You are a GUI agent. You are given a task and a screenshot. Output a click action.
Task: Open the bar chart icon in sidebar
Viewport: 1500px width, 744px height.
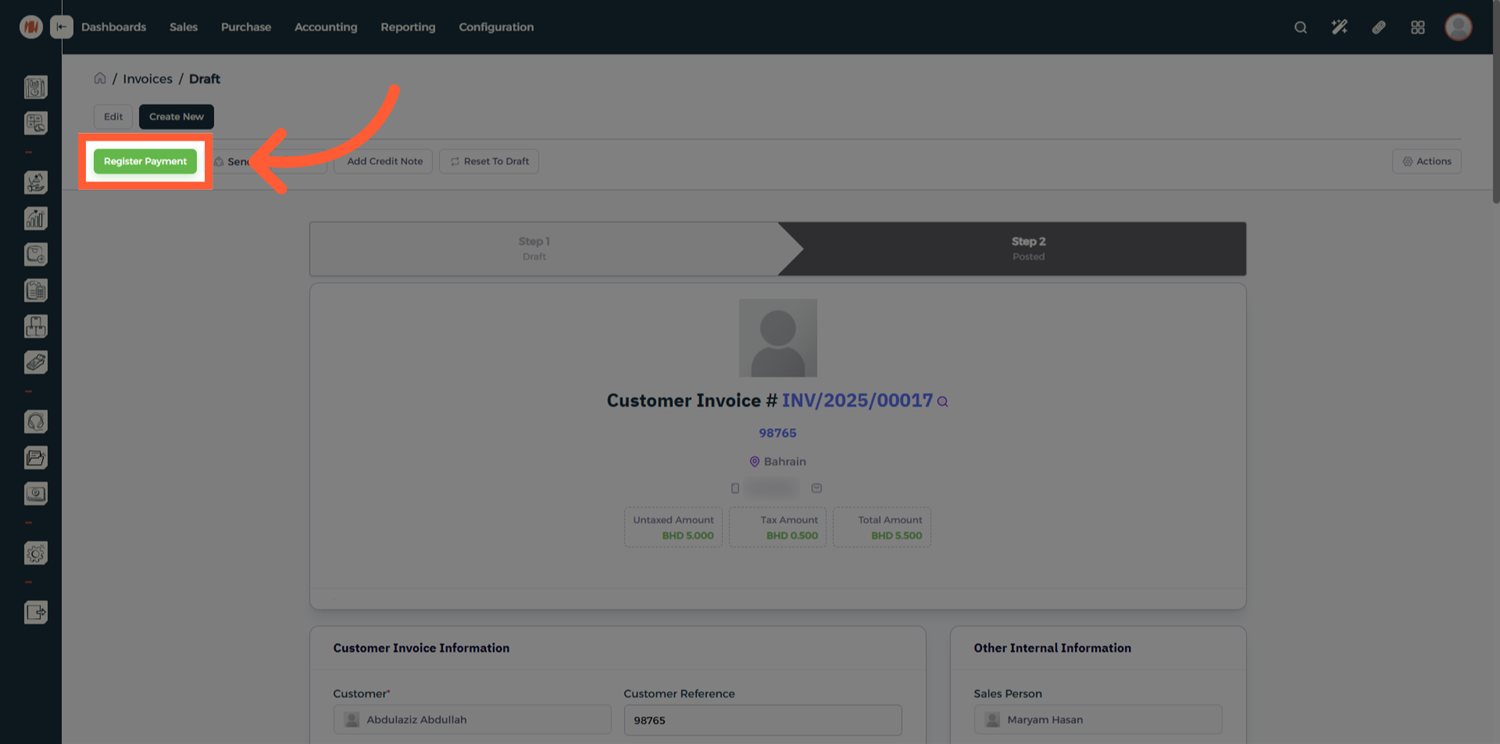click(35, 218)
